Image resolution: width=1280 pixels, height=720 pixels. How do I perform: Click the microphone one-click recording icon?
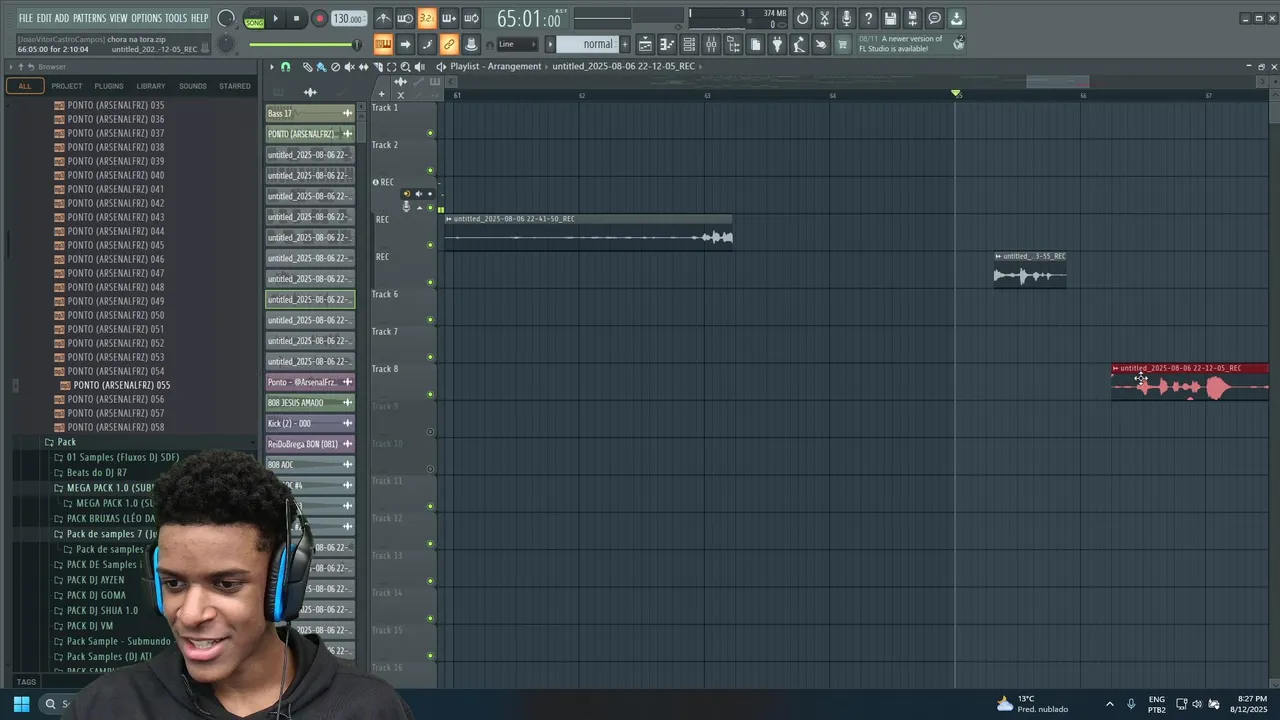pos(846,18)
